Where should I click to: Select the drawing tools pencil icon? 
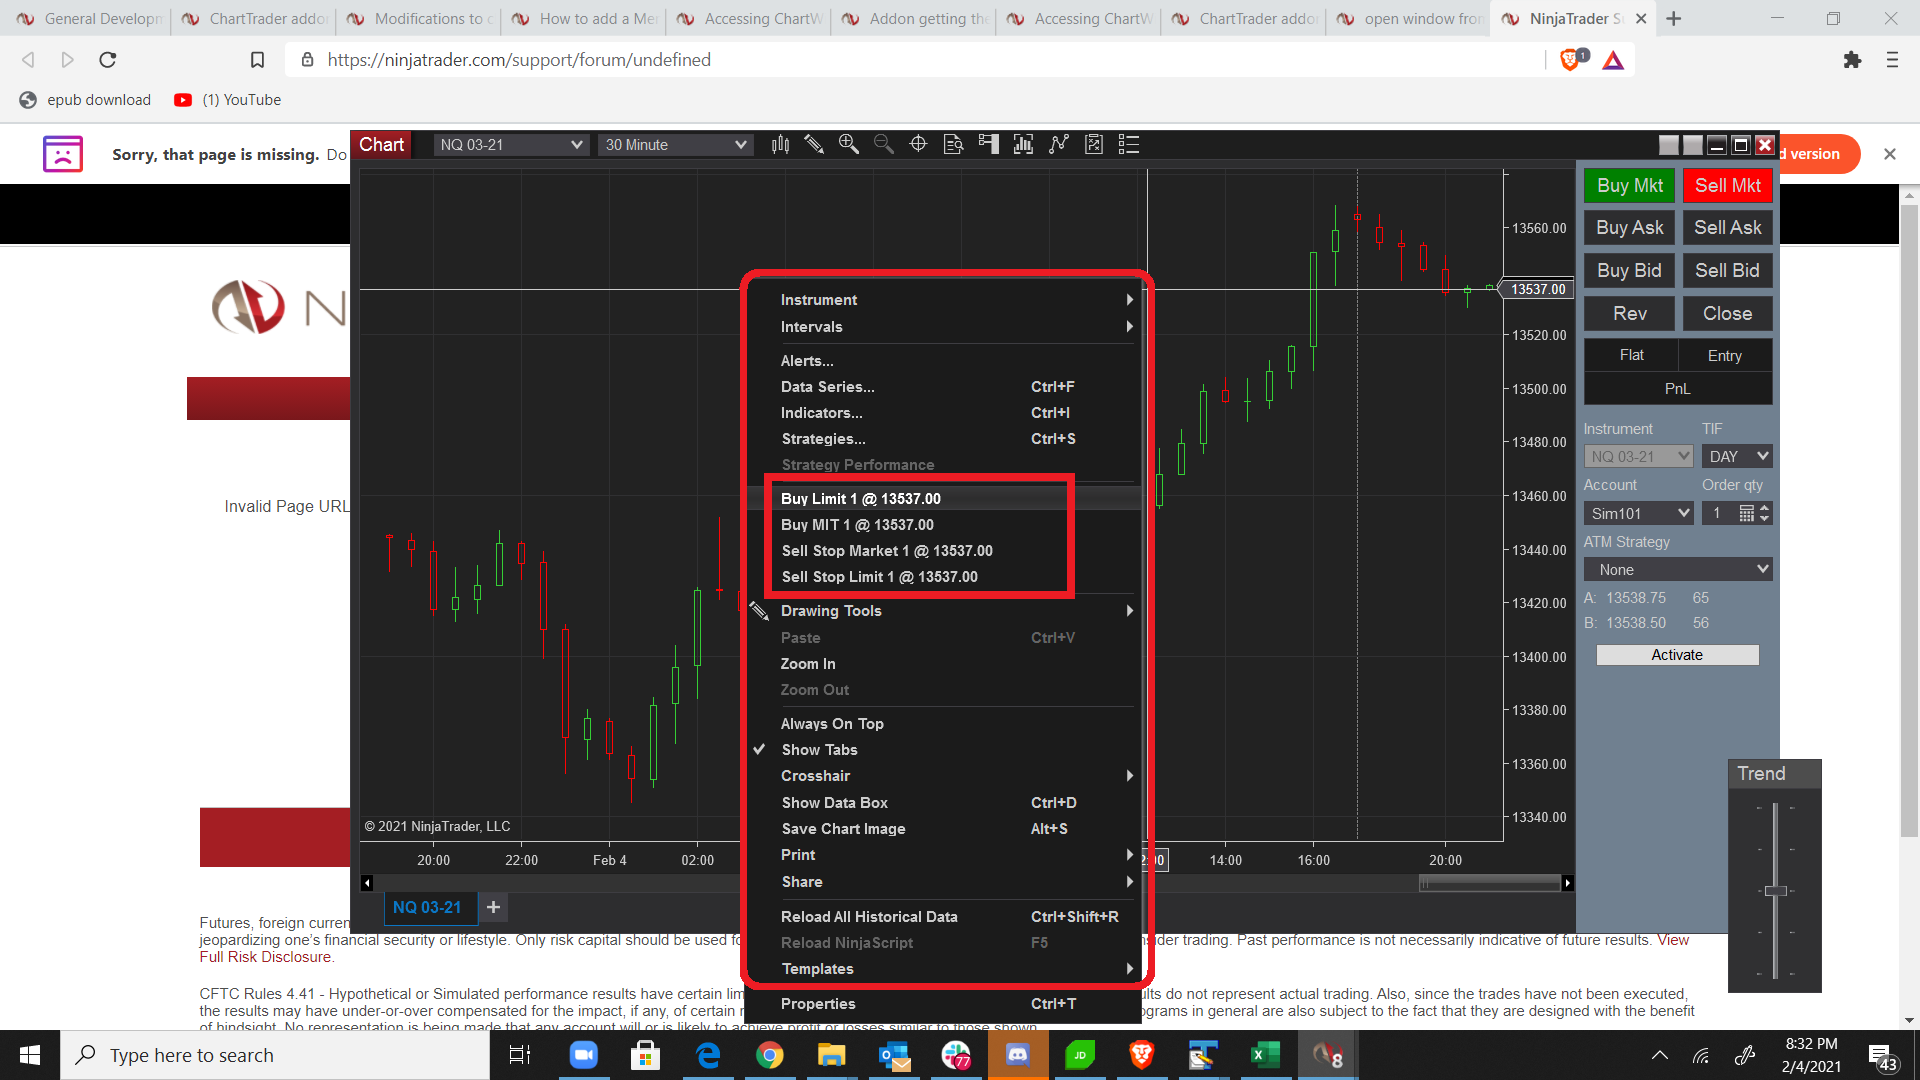coord(814,145)
